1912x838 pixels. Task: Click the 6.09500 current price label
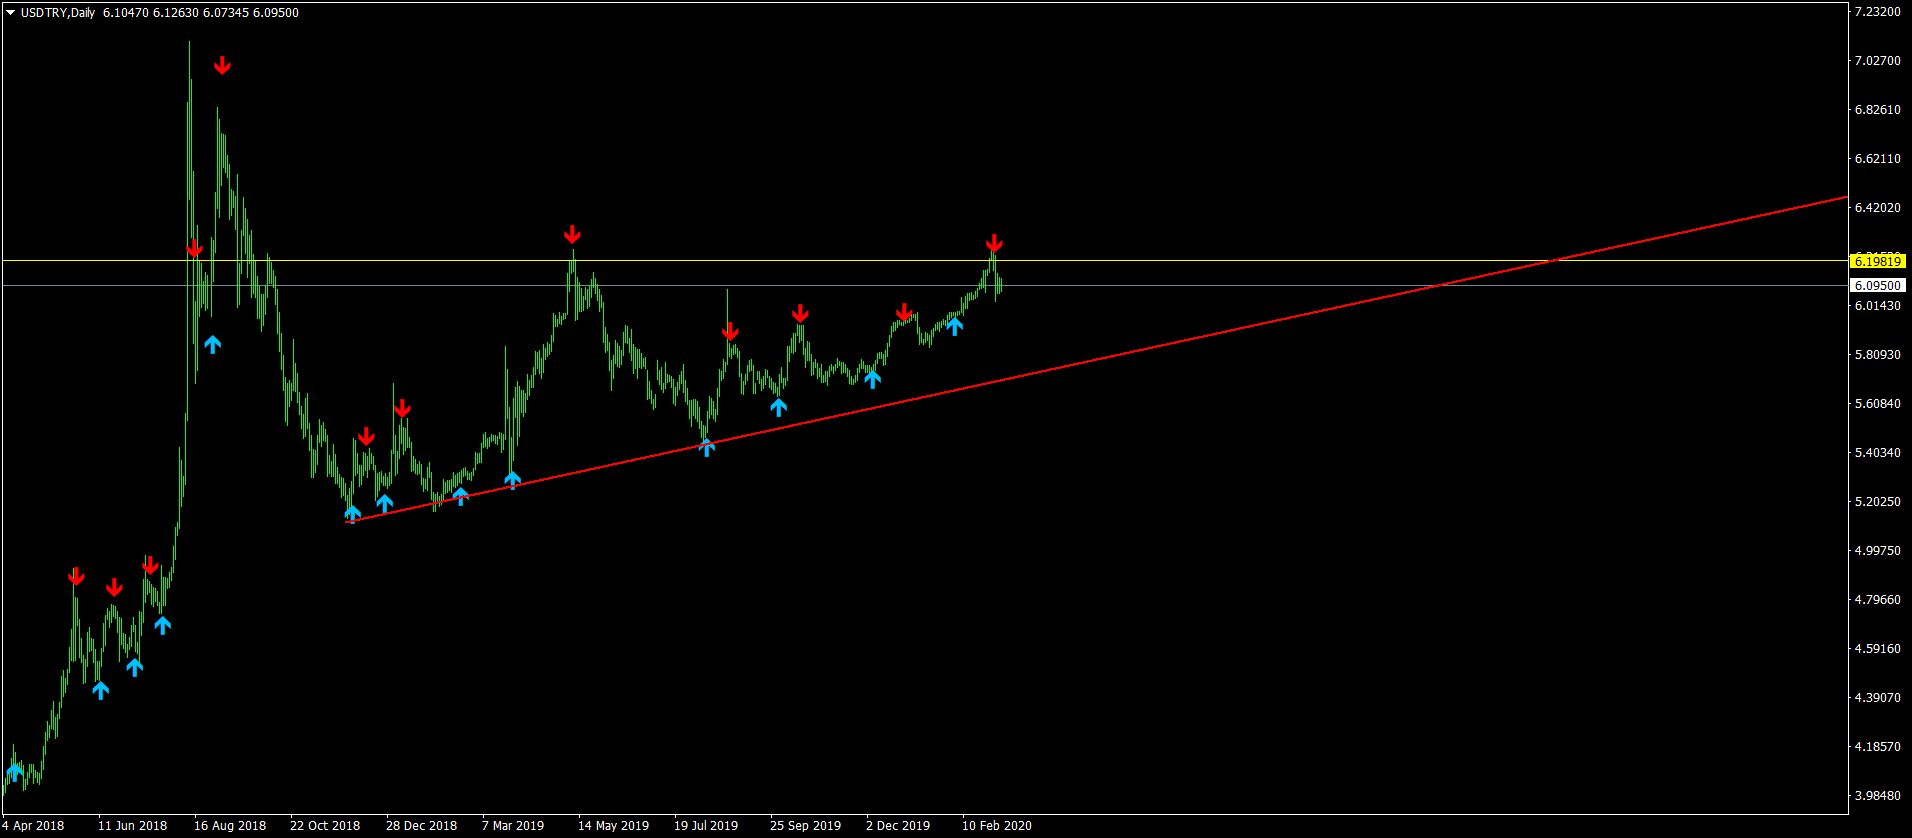click(1877, 286)
